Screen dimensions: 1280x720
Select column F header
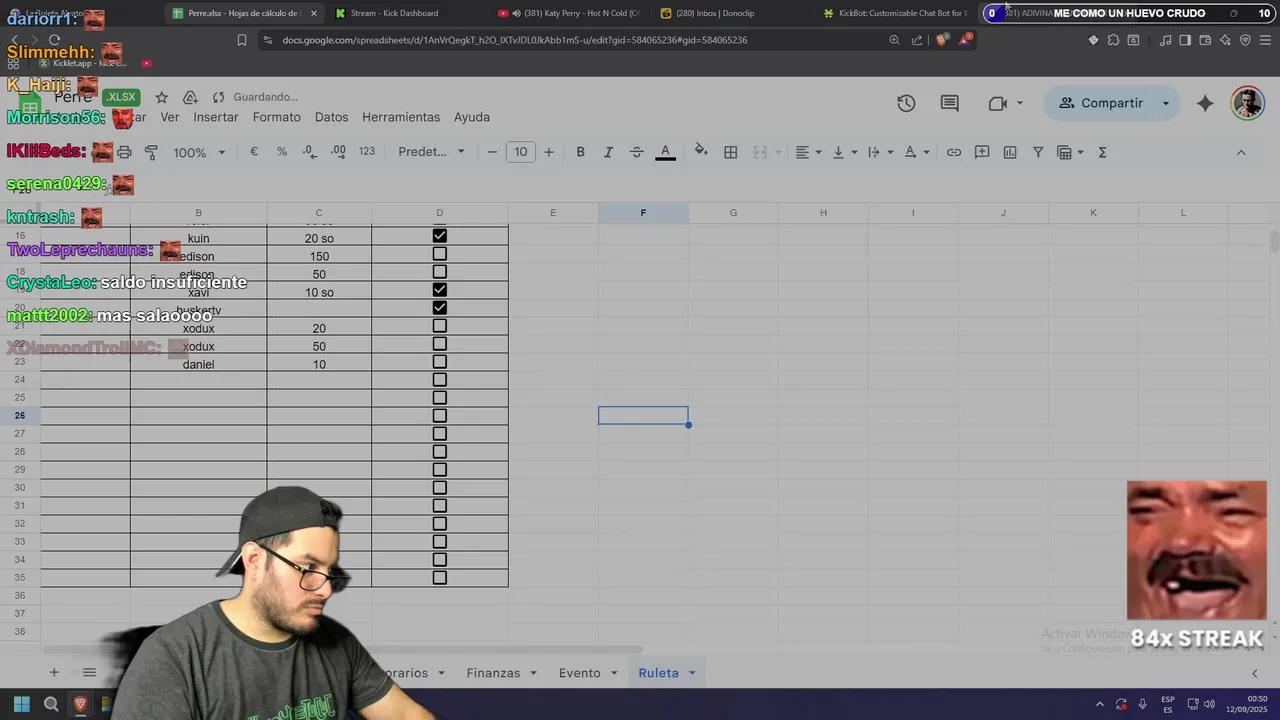(x=643, y=212)
